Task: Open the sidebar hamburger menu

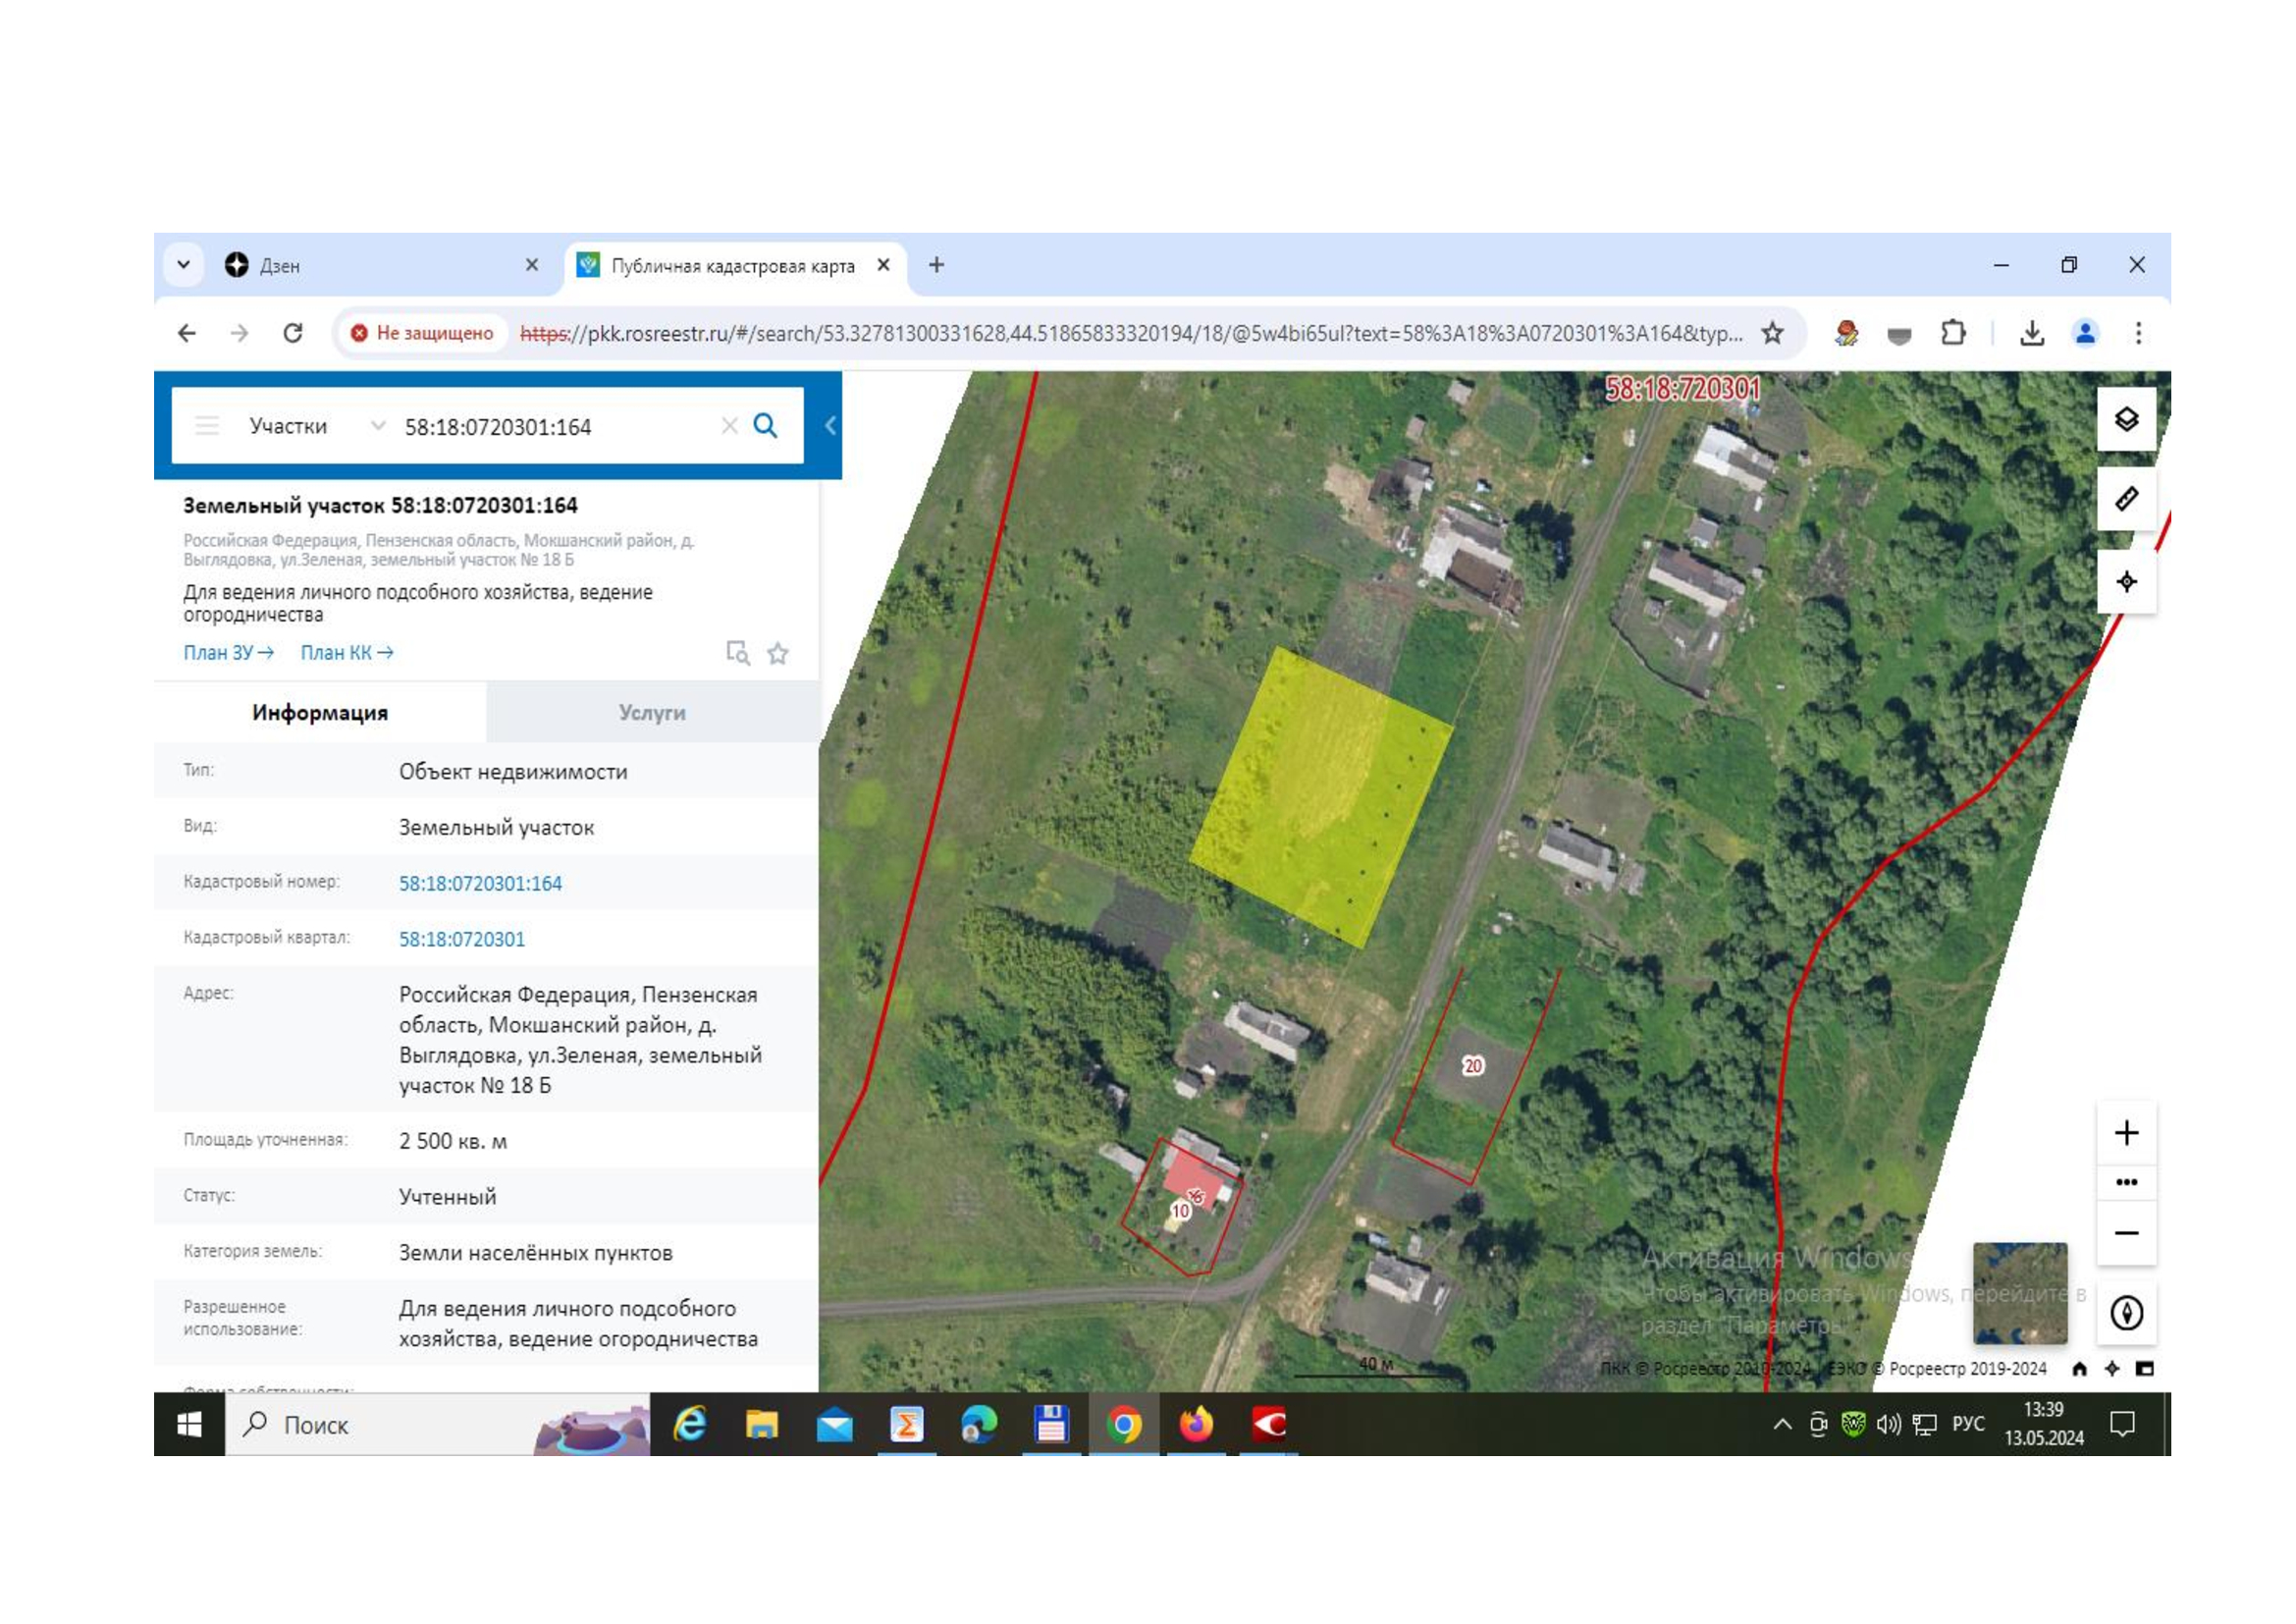Action: click(x=207, y=426)
